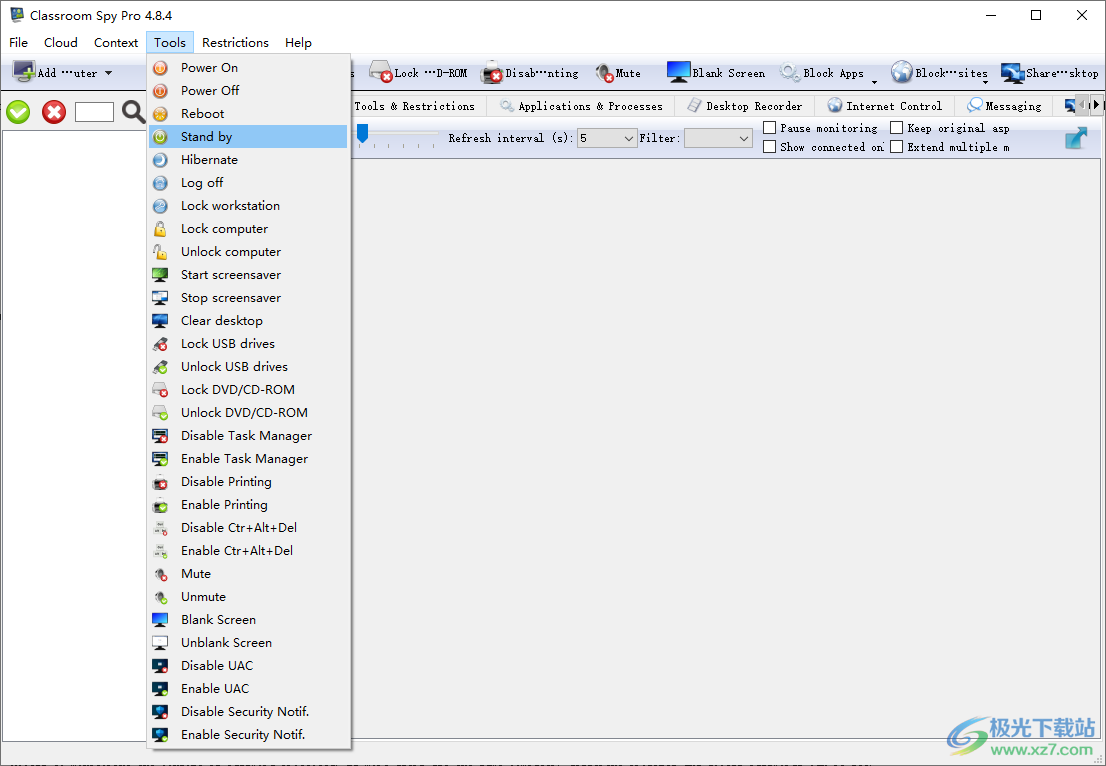Click the Start screensaver monitor icon

pos(160,275)
